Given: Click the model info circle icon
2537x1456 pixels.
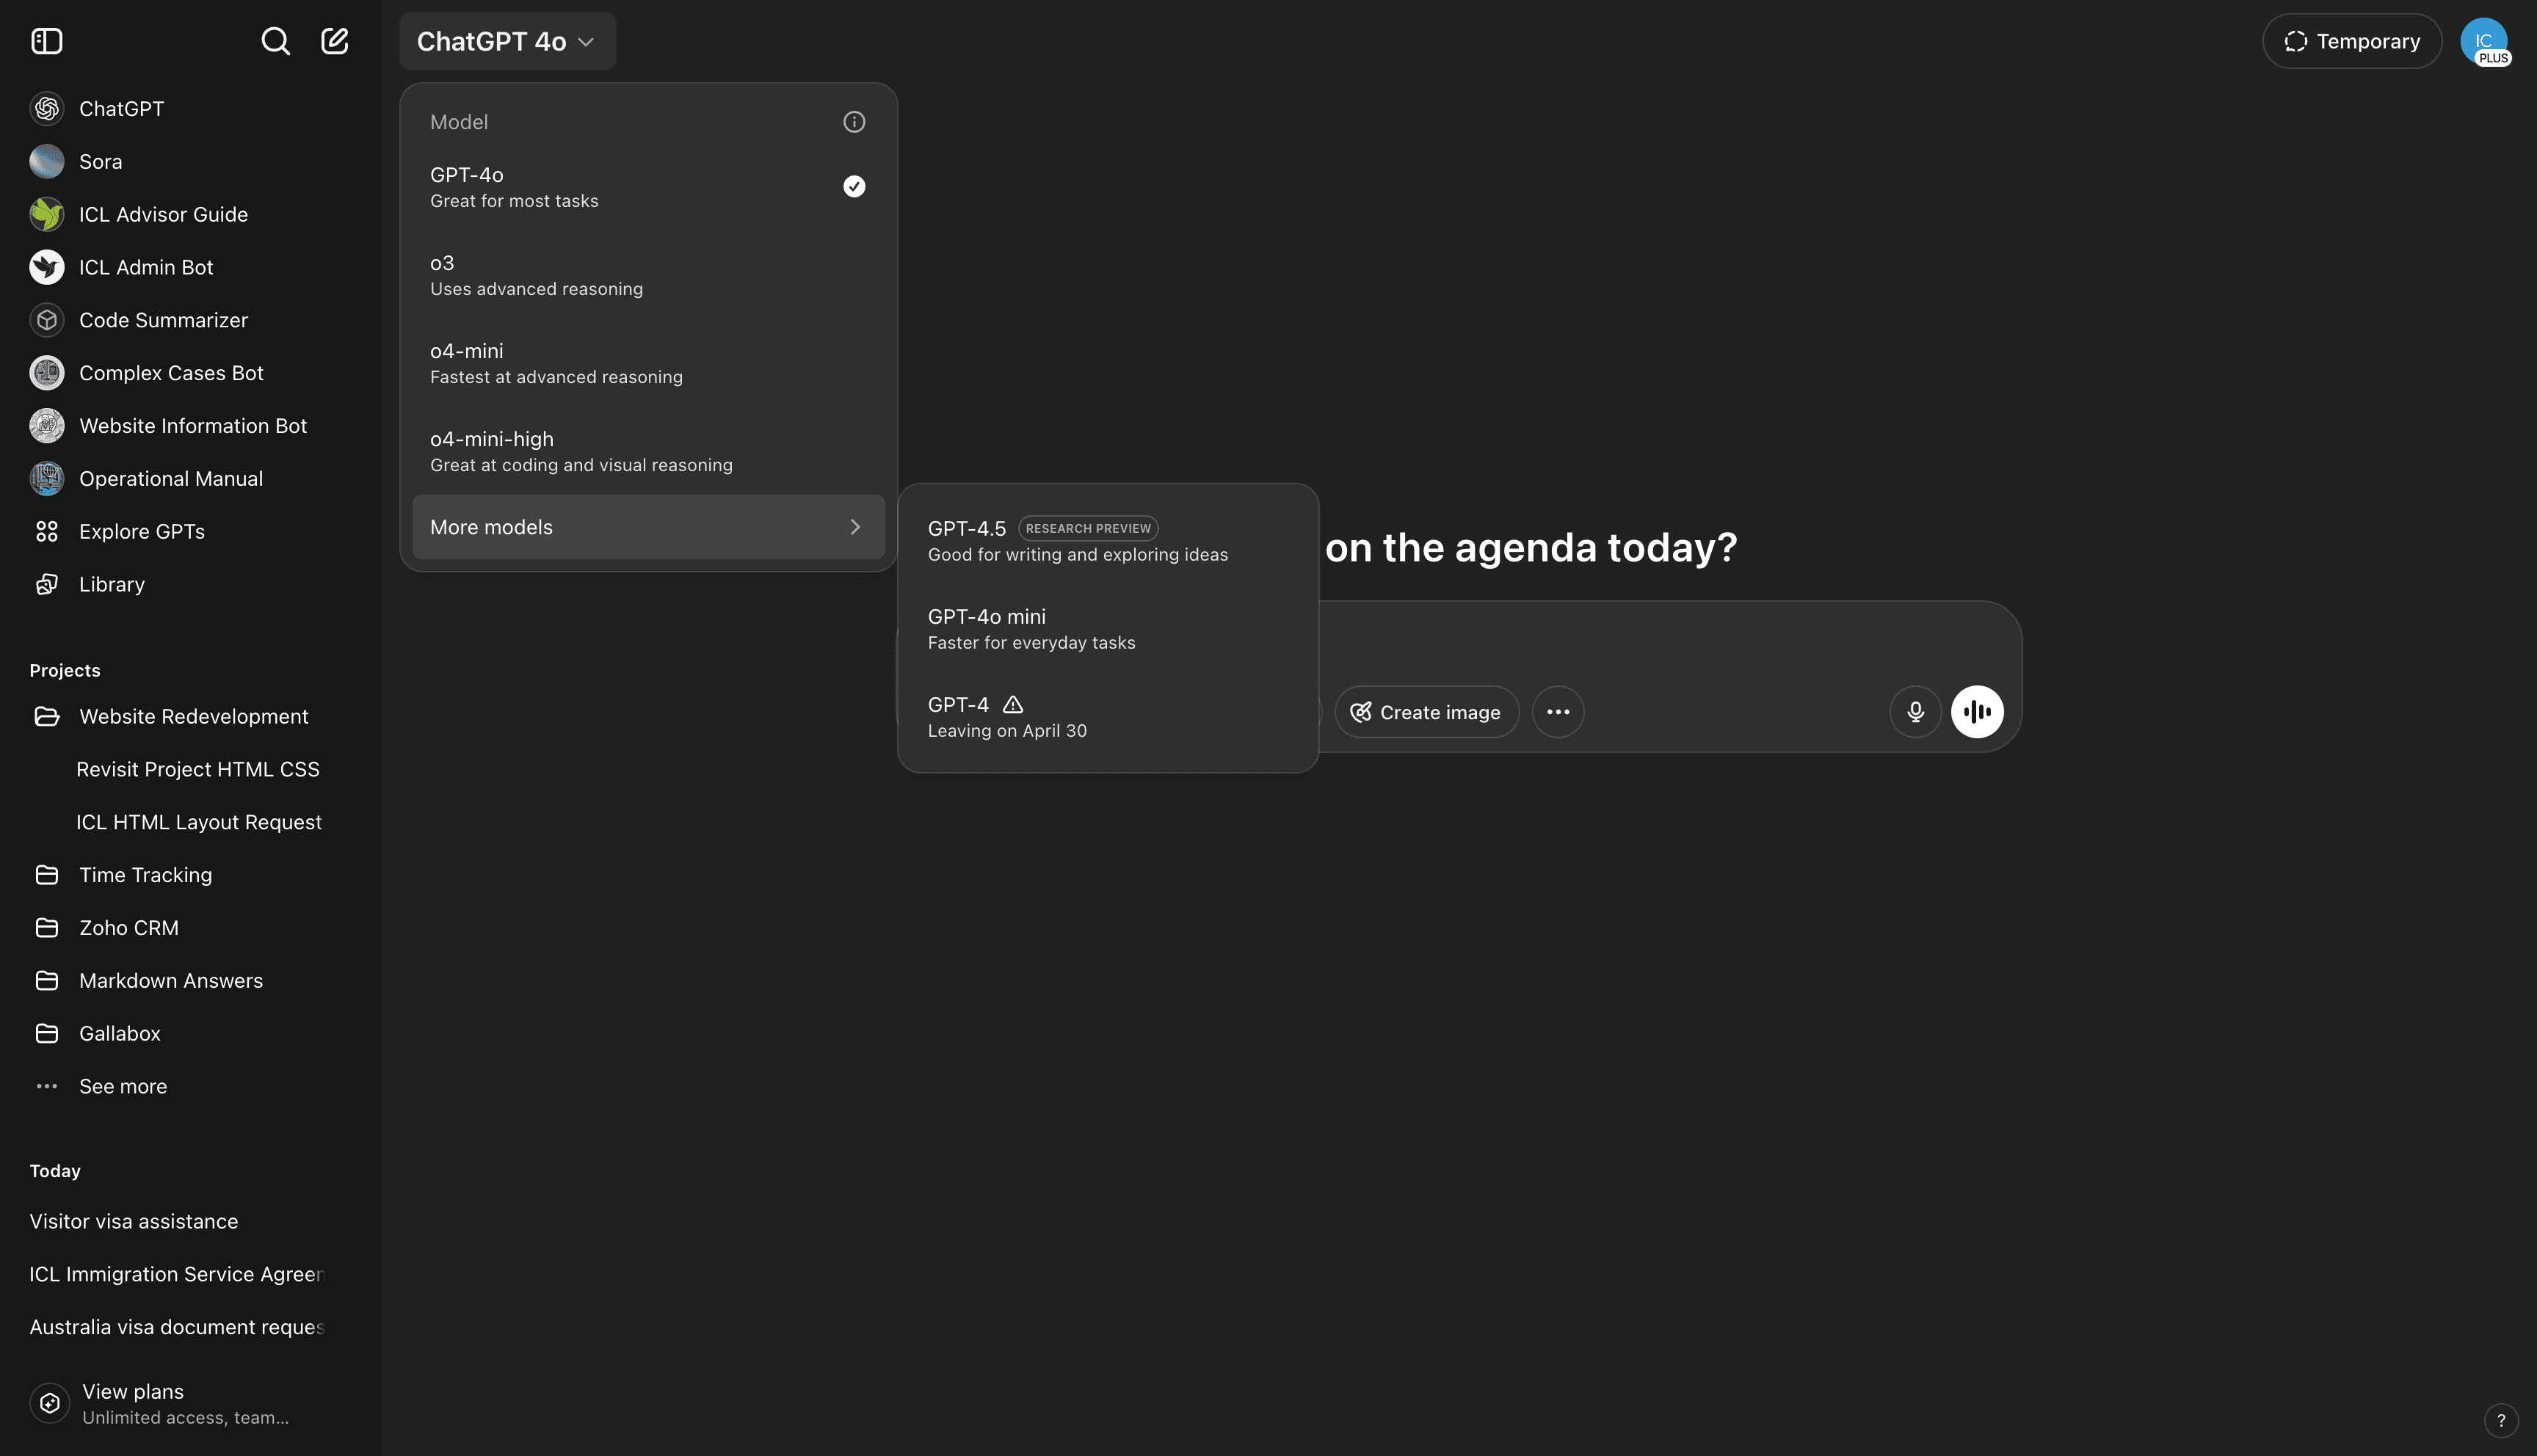Looking at the screenshot, I should [x=854, y=122].
